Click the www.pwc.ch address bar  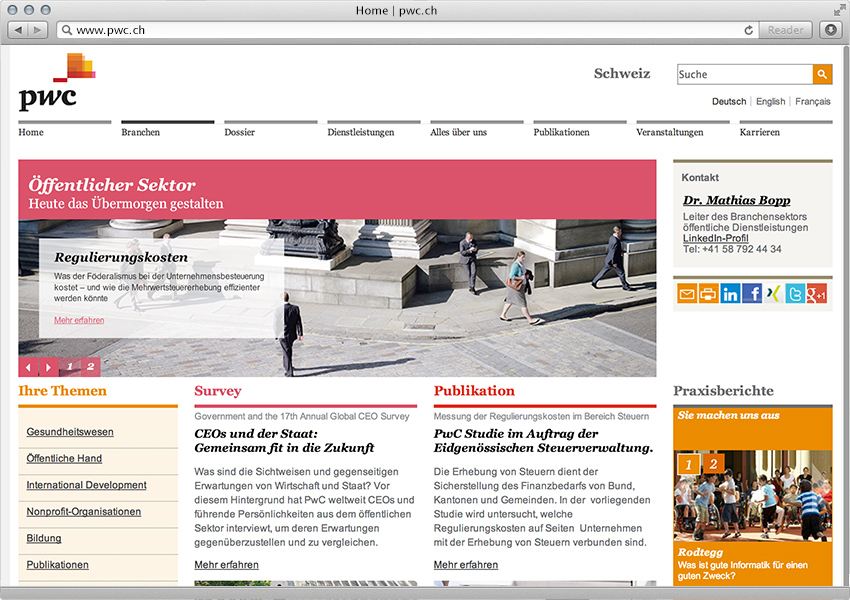(407, 30)
